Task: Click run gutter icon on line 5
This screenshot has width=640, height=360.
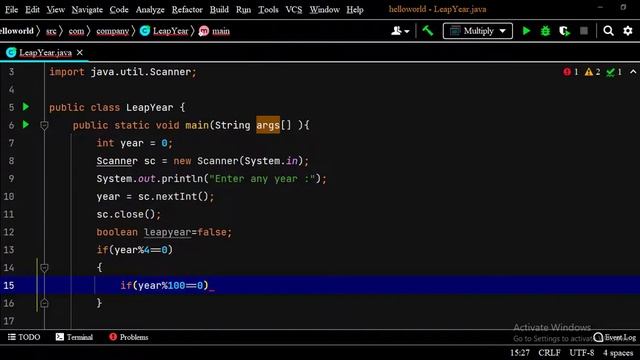Action: (x=26, y=107)
